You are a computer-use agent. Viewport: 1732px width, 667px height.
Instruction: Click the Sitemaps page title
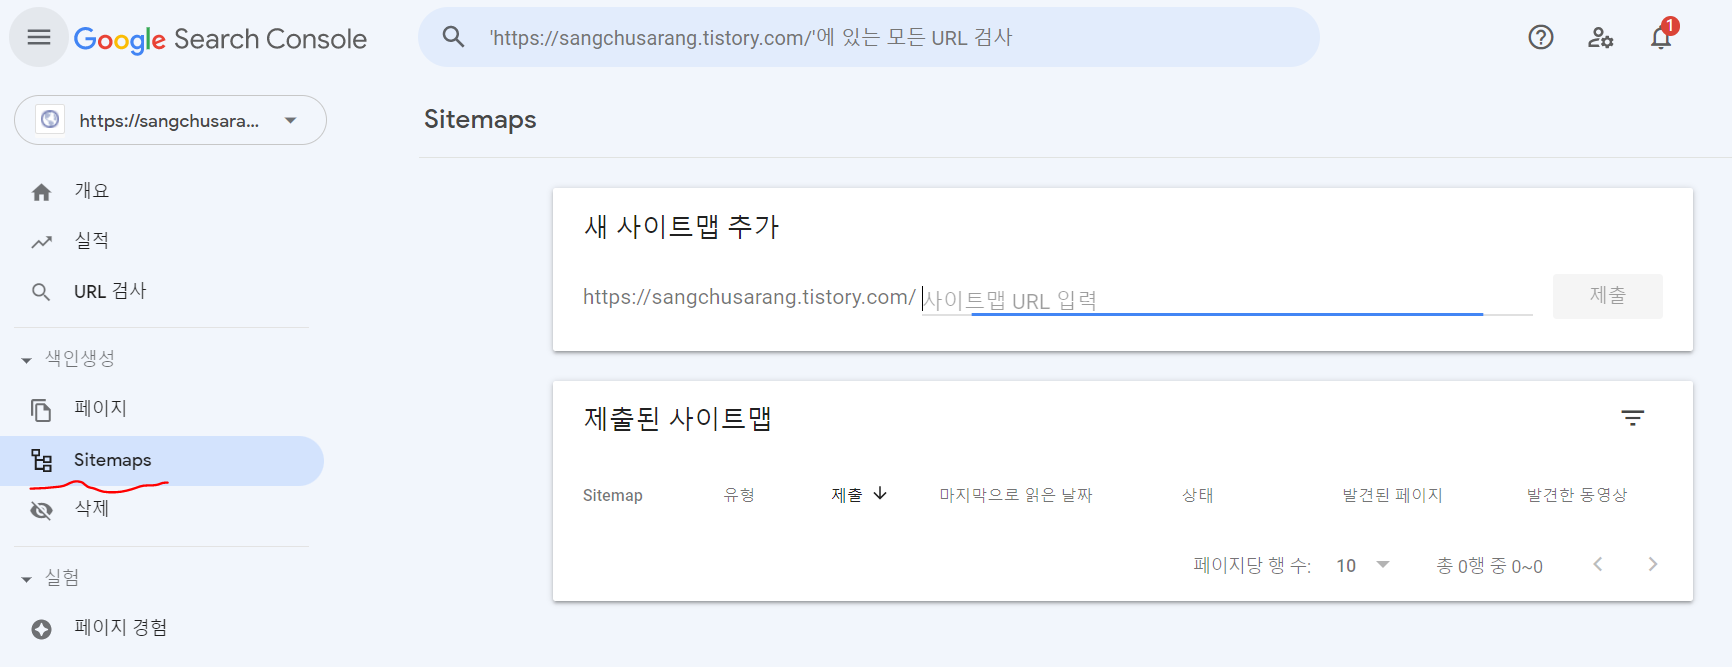480,119
